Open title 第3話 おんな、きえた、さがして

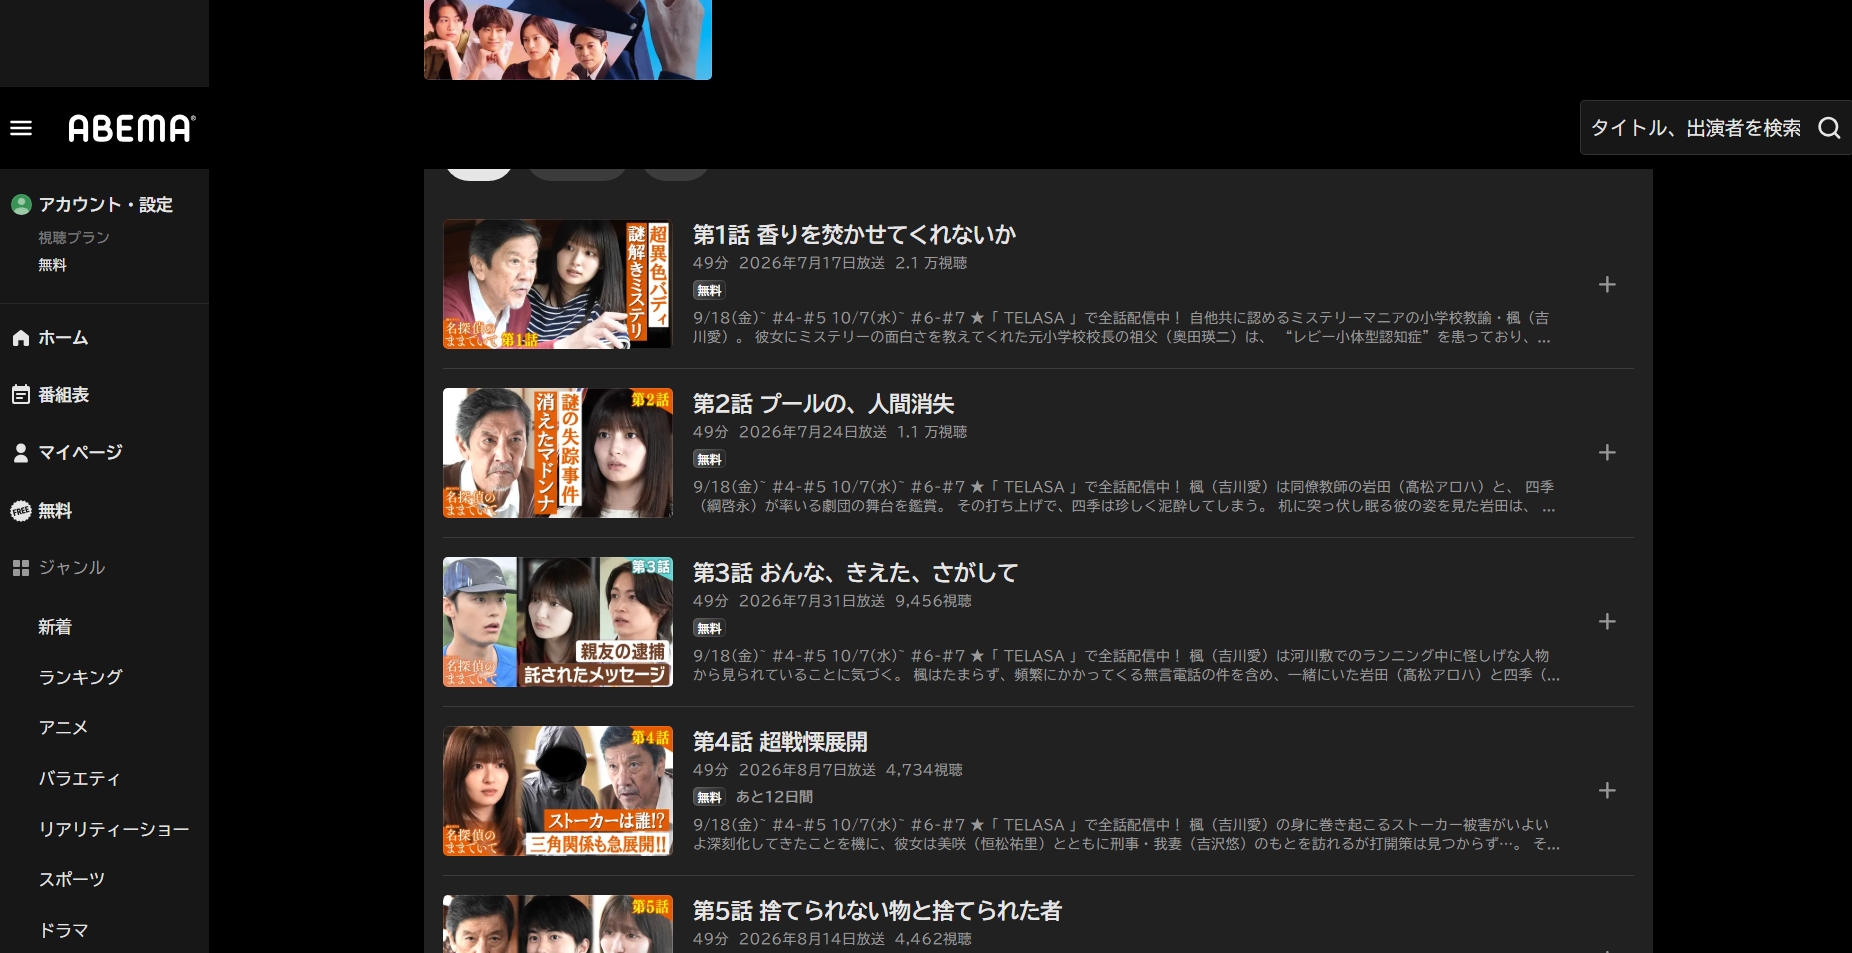tap(855, 573)
